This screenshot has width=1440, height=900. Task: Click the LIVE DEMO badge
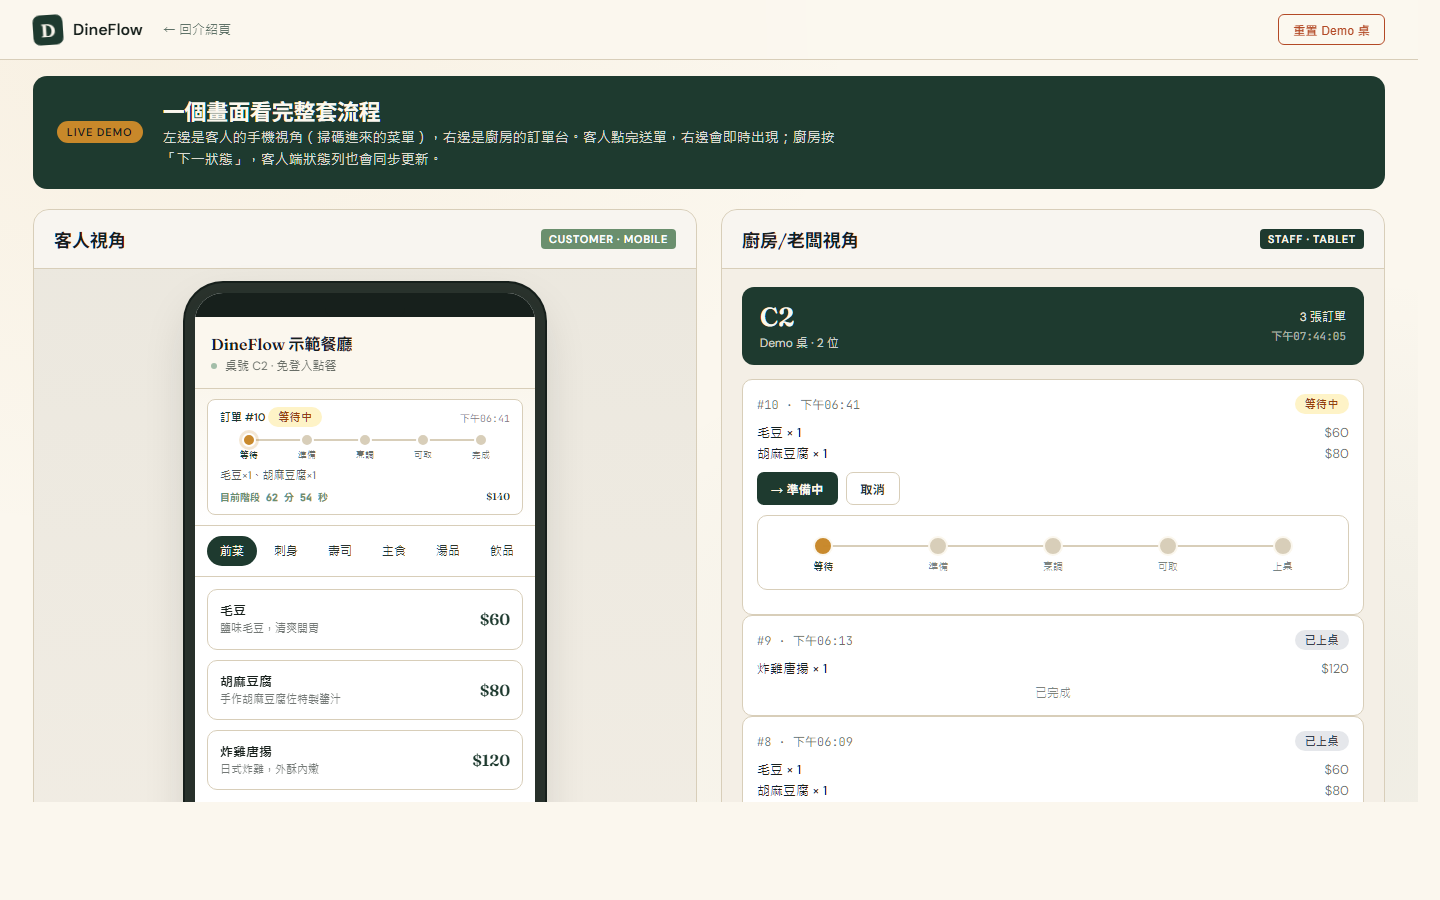(x=99, y=131)
